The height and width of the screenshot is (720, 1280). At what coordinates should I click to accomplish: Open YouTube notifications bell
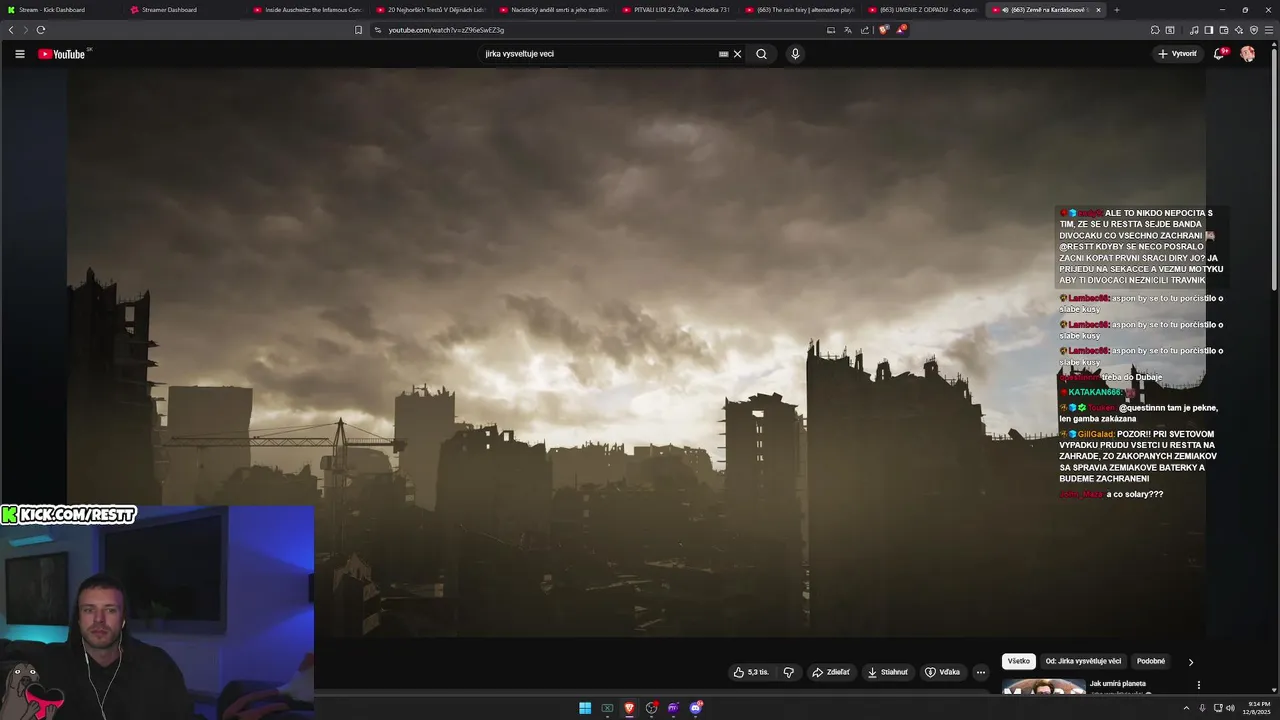click(1219, 54)
